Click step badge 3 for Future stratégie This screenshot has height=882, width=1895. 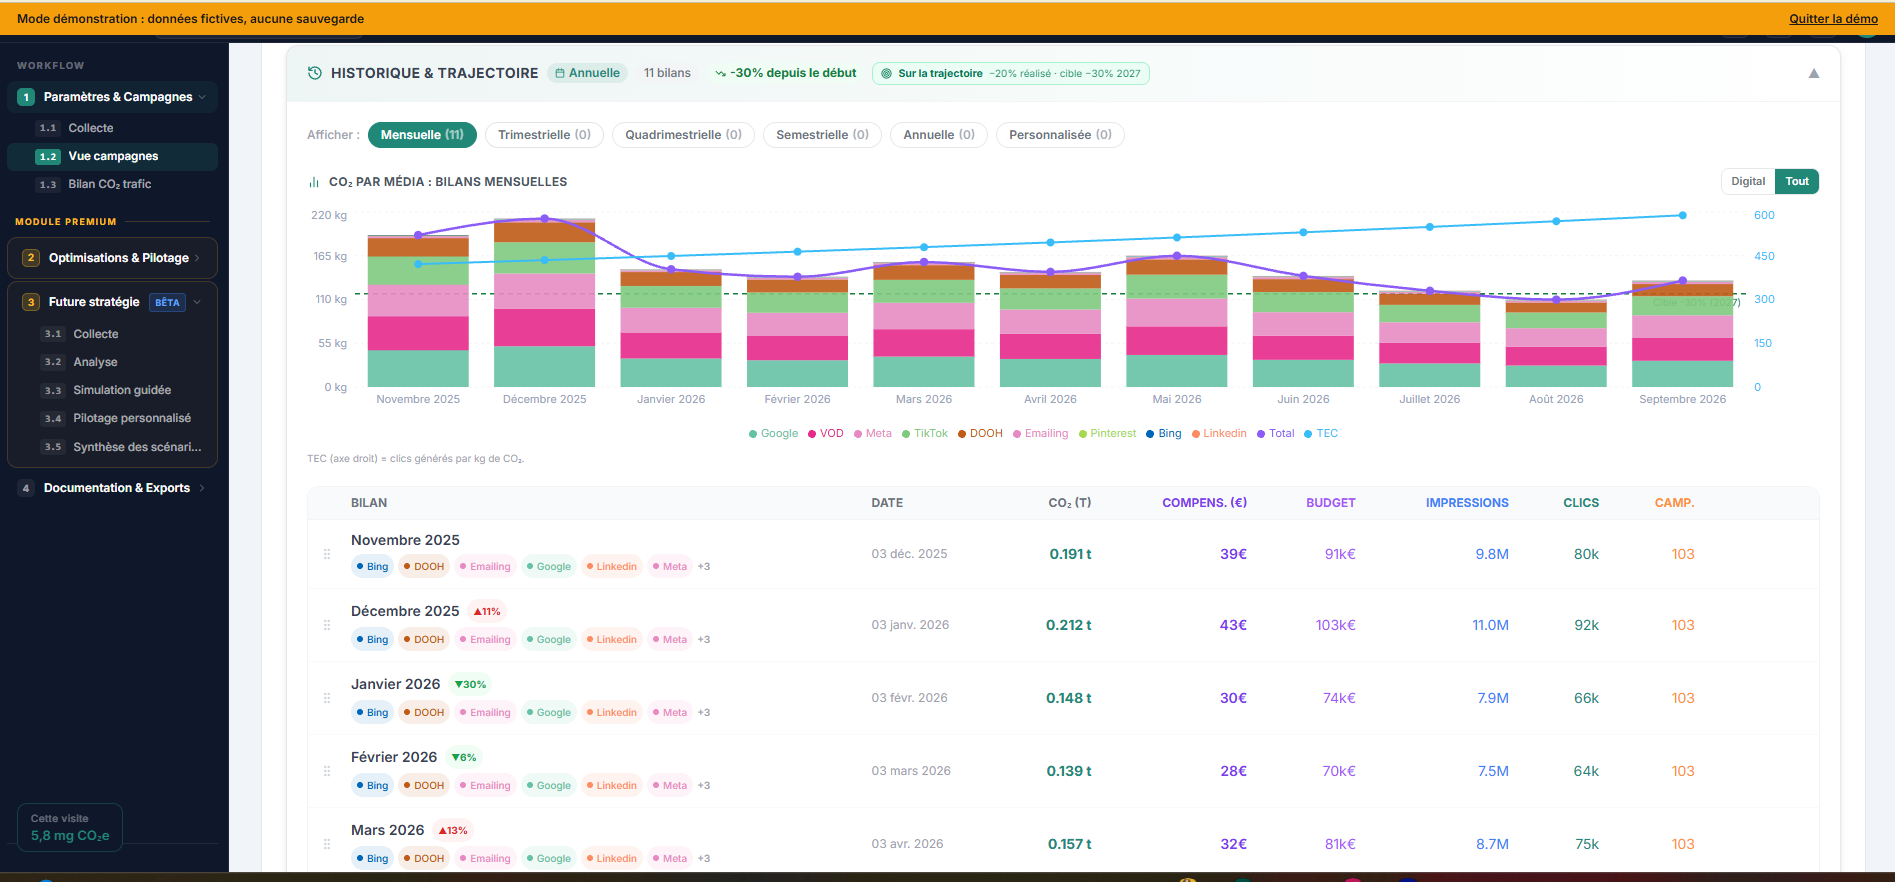coord(31,302)
